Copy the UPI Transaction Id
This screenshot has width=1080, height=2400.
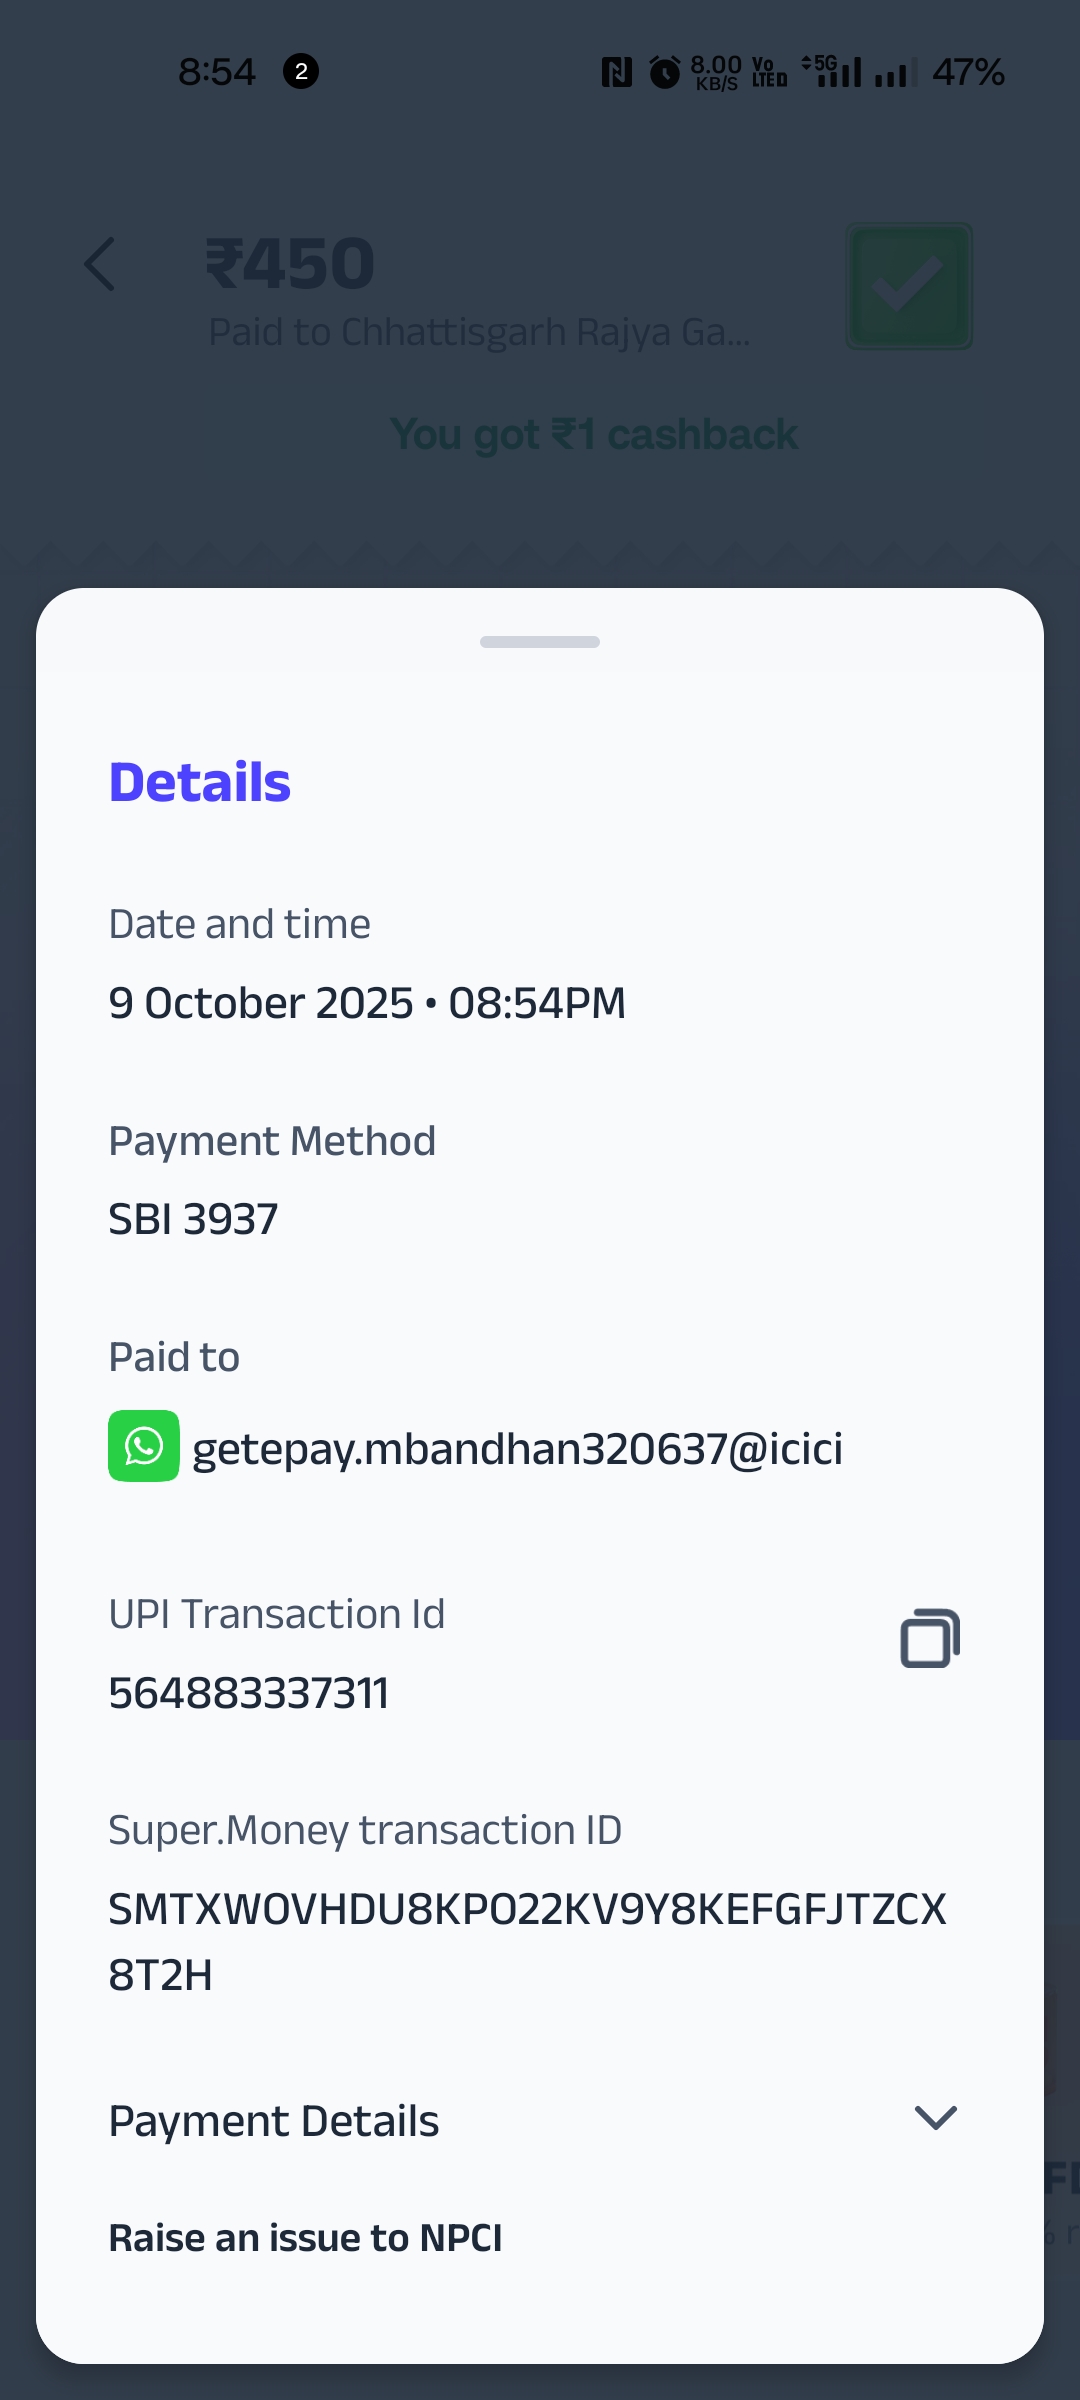coord(930,1638)
